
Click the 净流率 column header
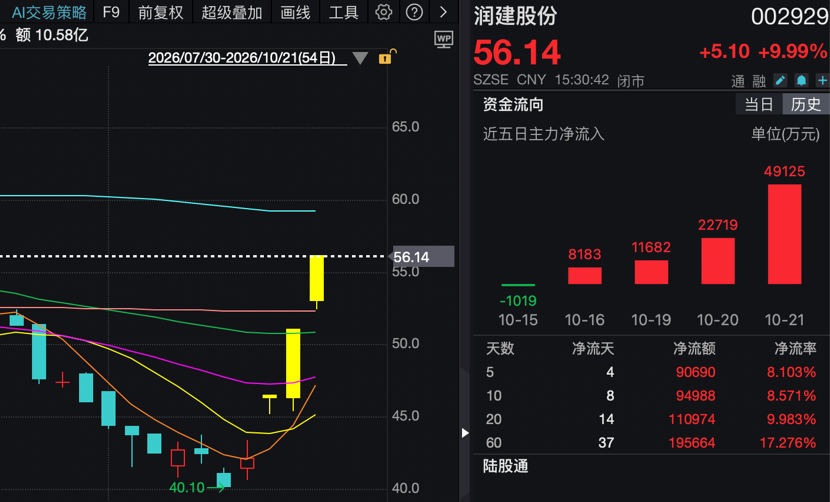click(x=795, y=348)
